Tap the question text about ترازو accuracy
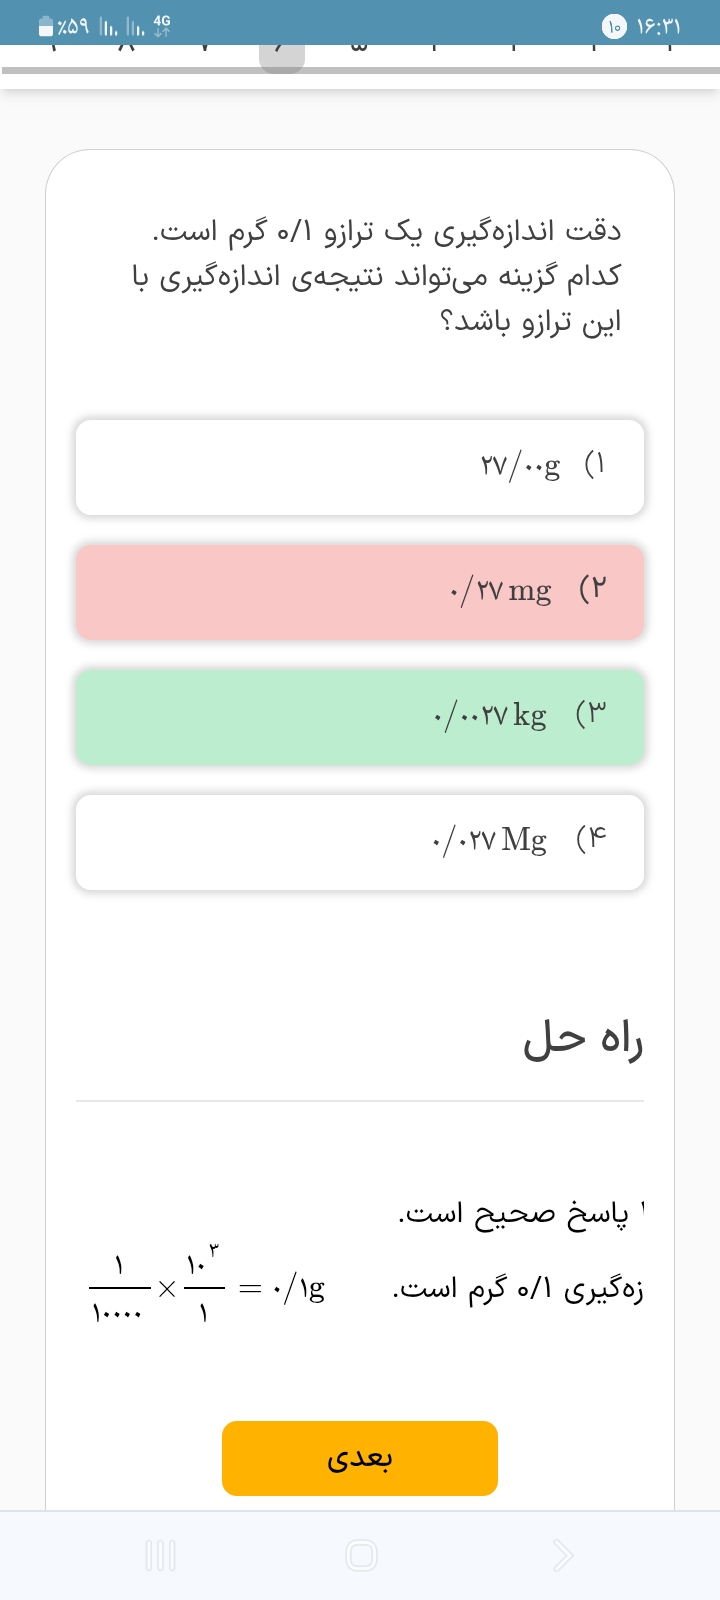720x1600 pixels. coord(377,276)
